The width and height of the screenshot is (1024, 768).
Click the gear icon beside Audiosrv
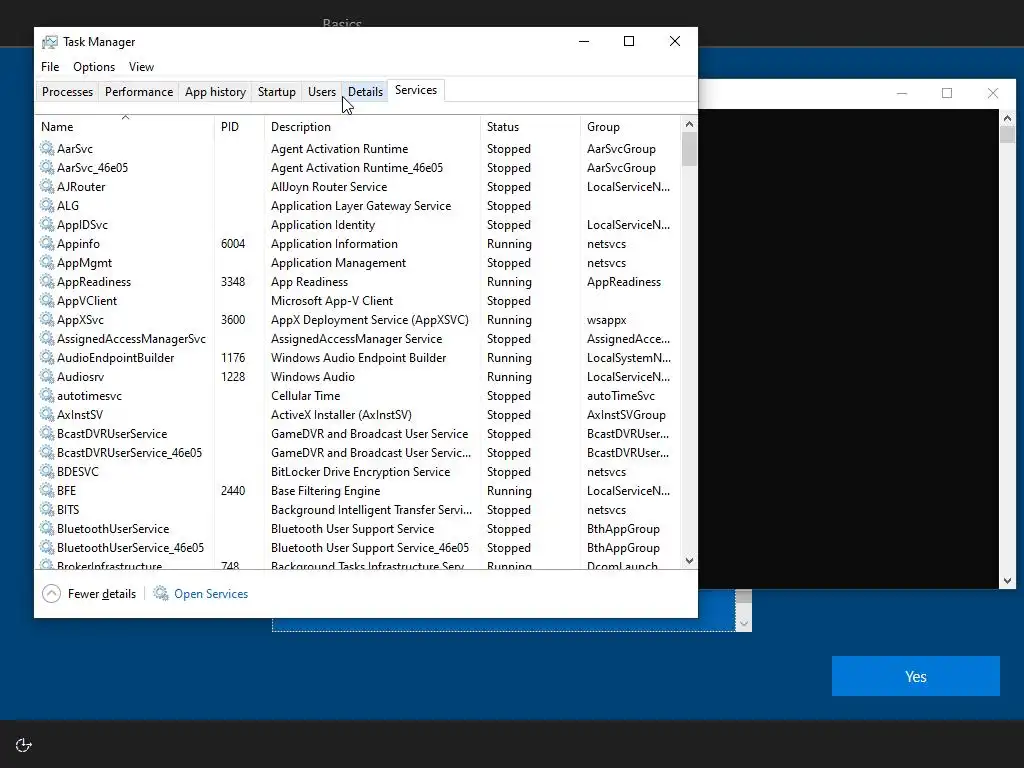point(47,376)
